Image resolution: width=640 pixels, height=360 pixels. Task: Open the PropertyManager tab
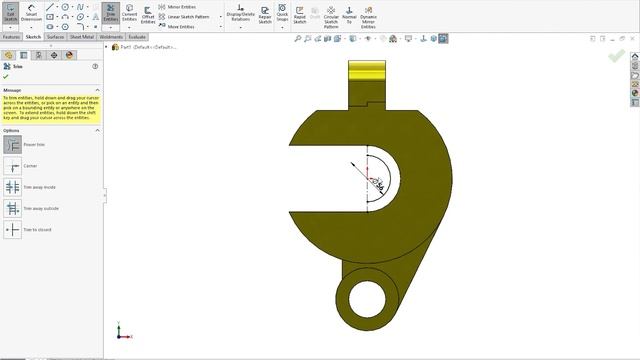[24, 55]
